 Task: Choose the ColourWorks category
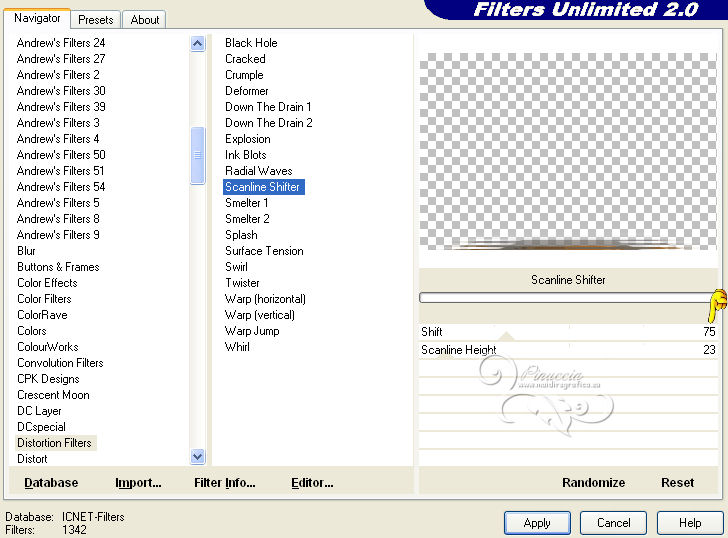click(x=48, y=347)
